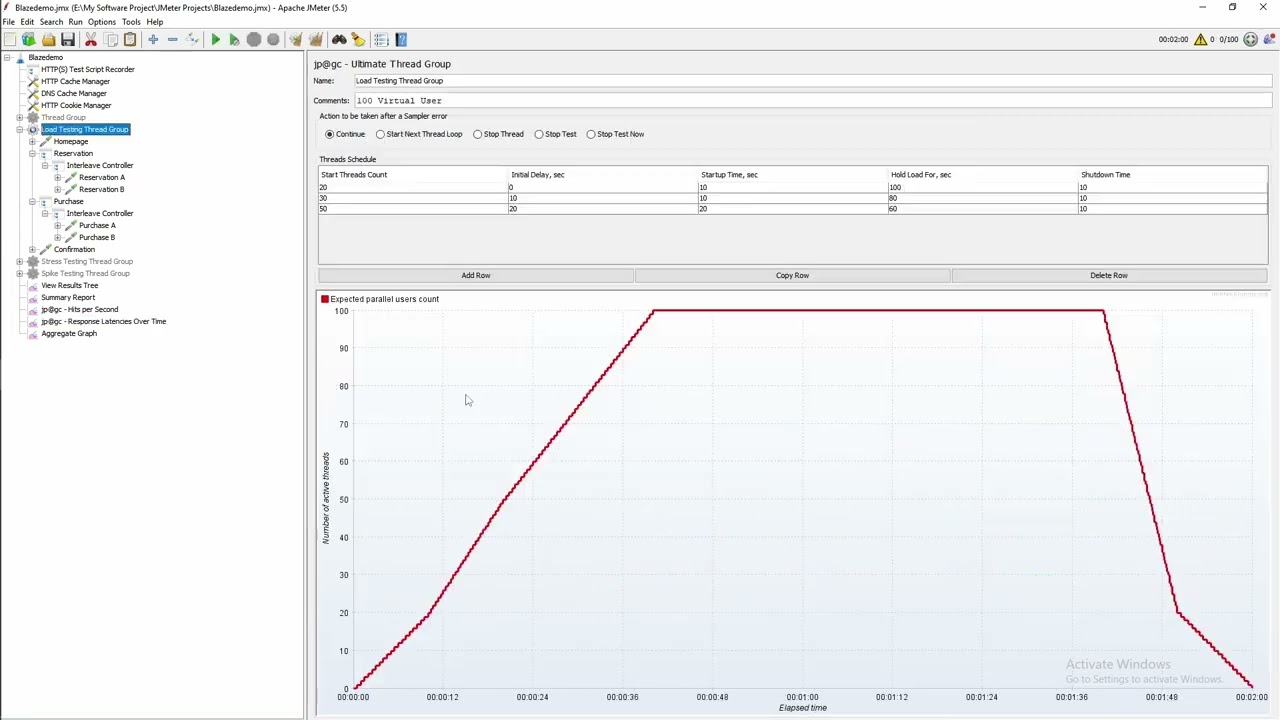Image resolution: width=1280 pixels, height=720 pixels.
Task: Collapse the Purchase controller node
Action: pos(33,202)
